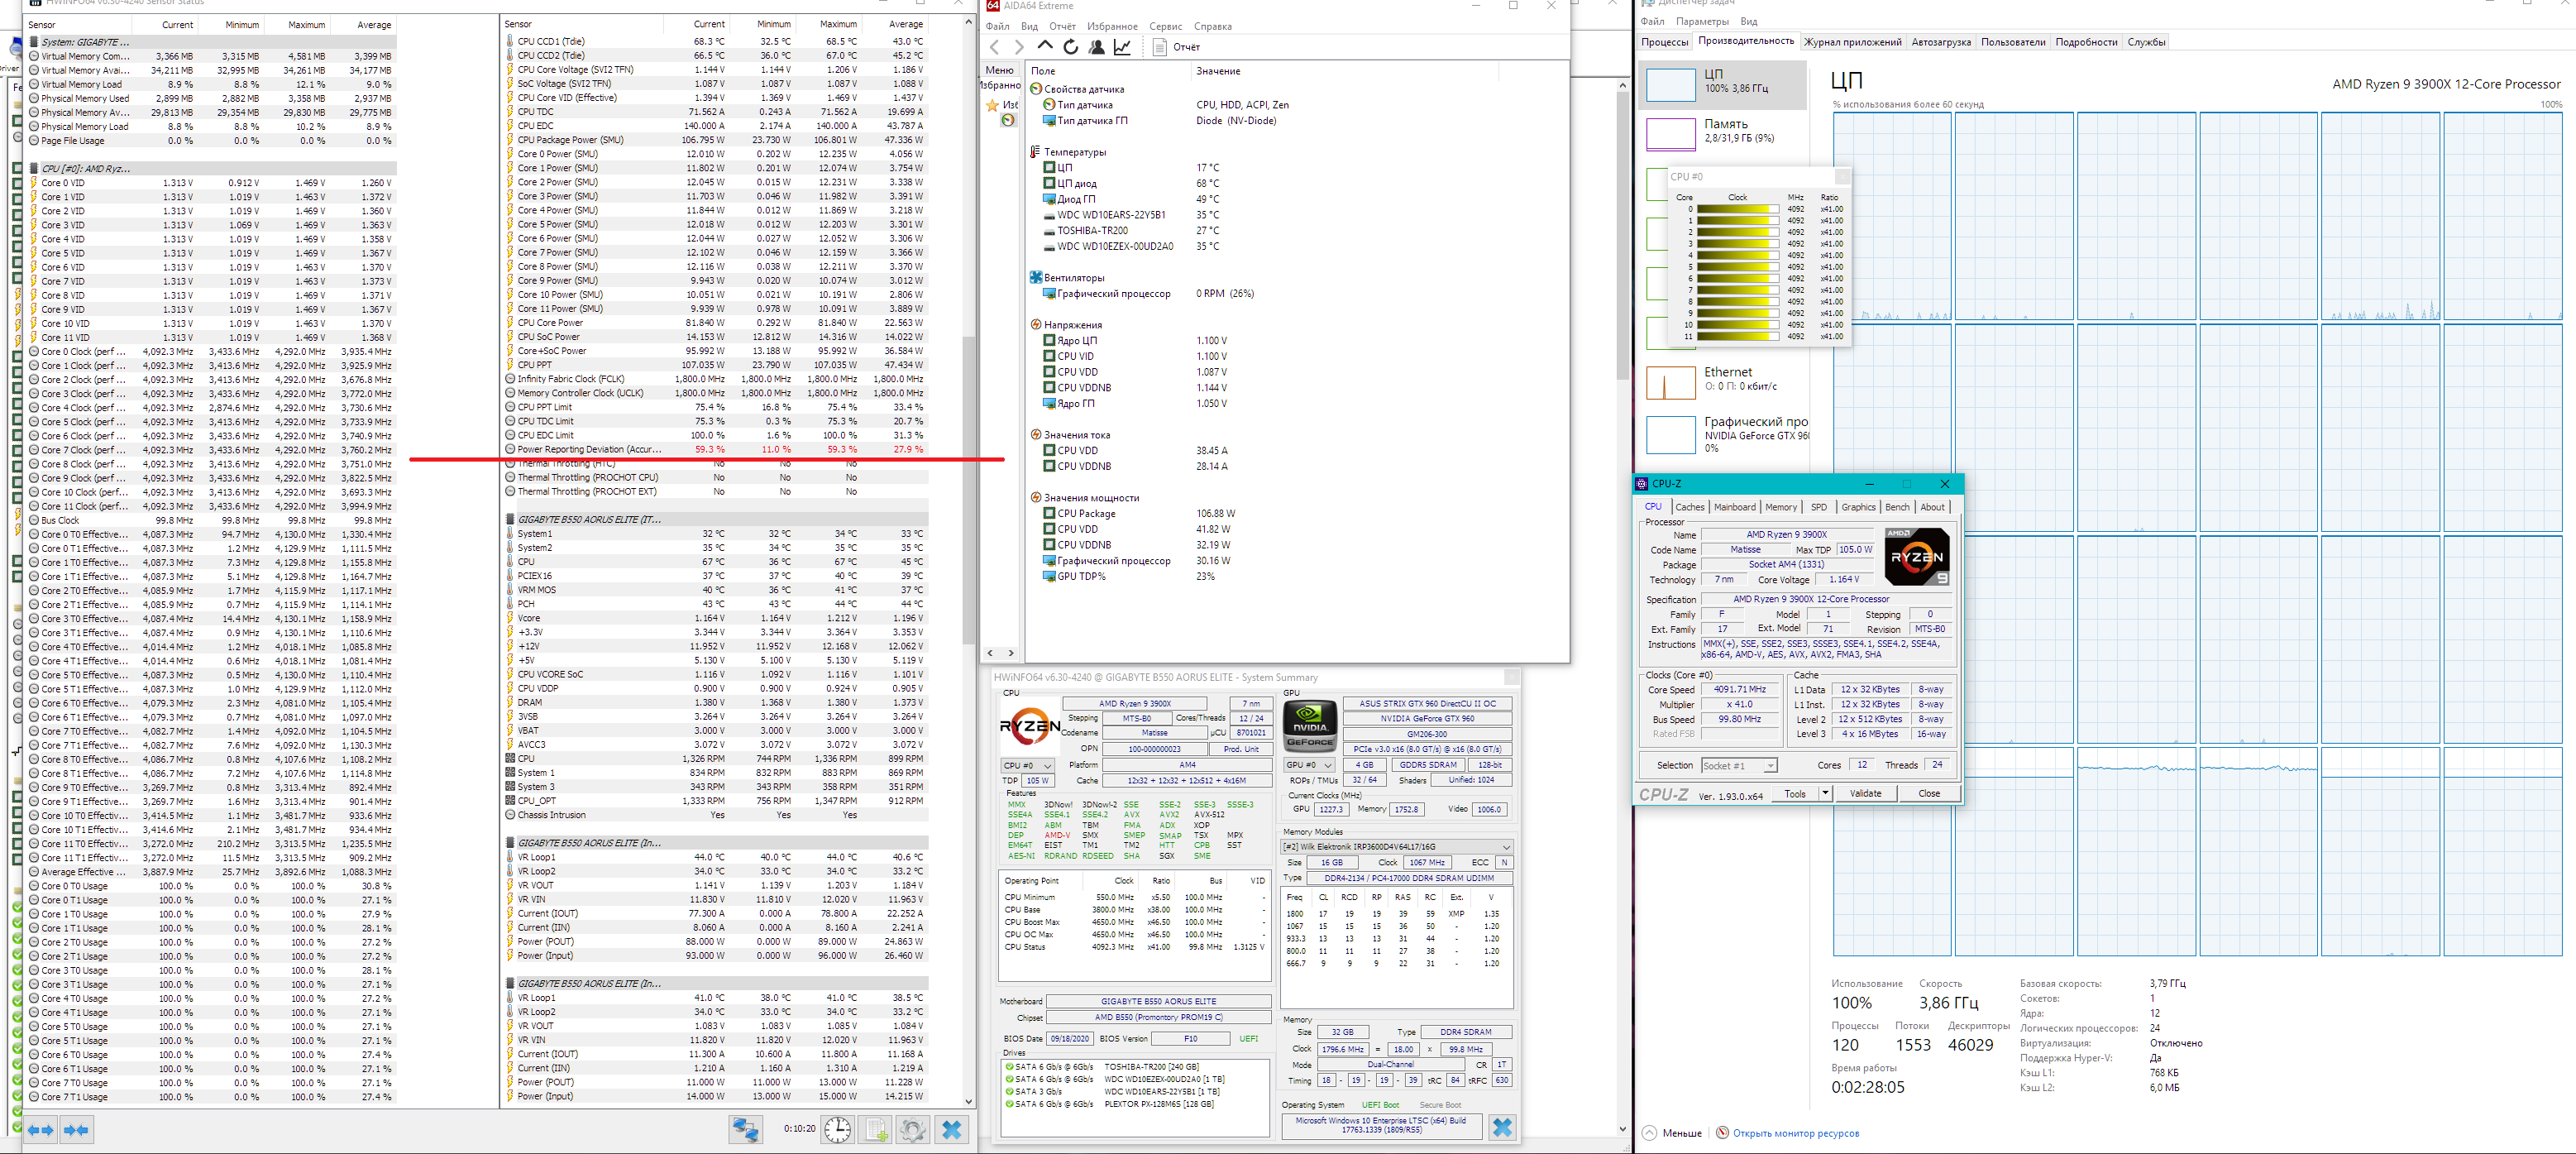Open CPU-Z Graphics tab
2576x1154 pixels.
(1858, 507)
